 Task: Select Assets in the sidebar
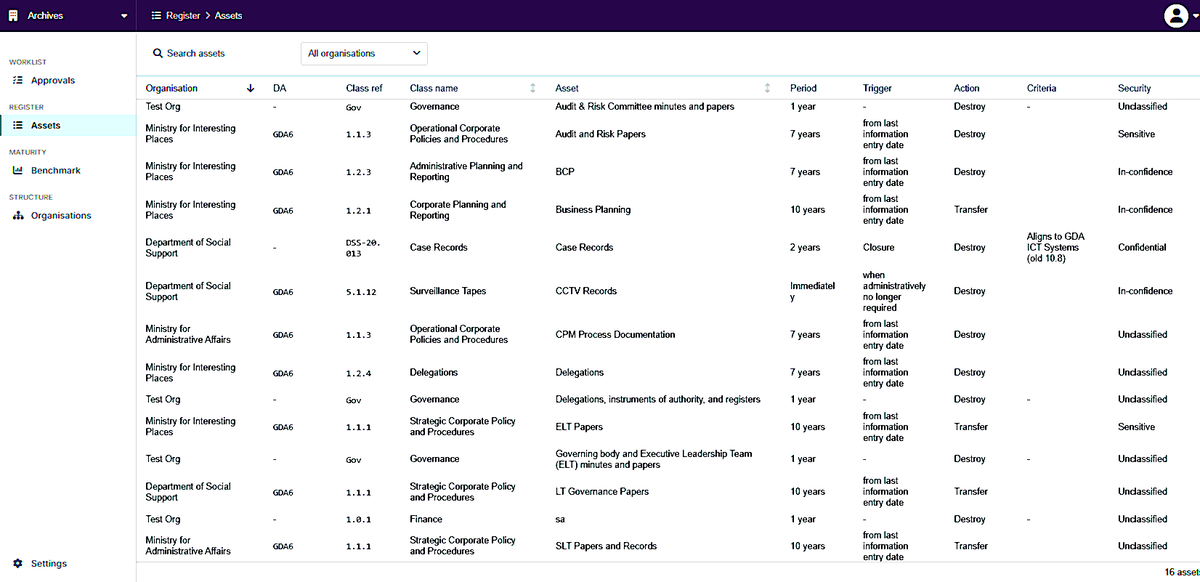click(x=46, y=125)
